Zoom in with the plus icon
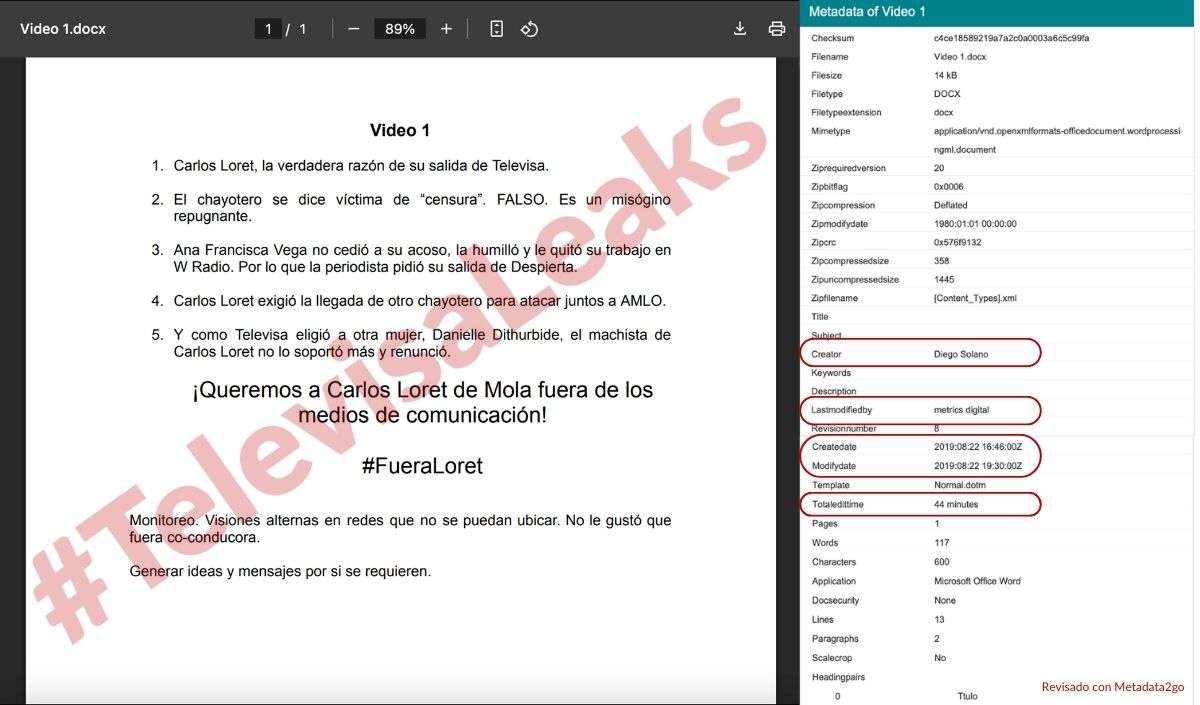 pos(446,29)
